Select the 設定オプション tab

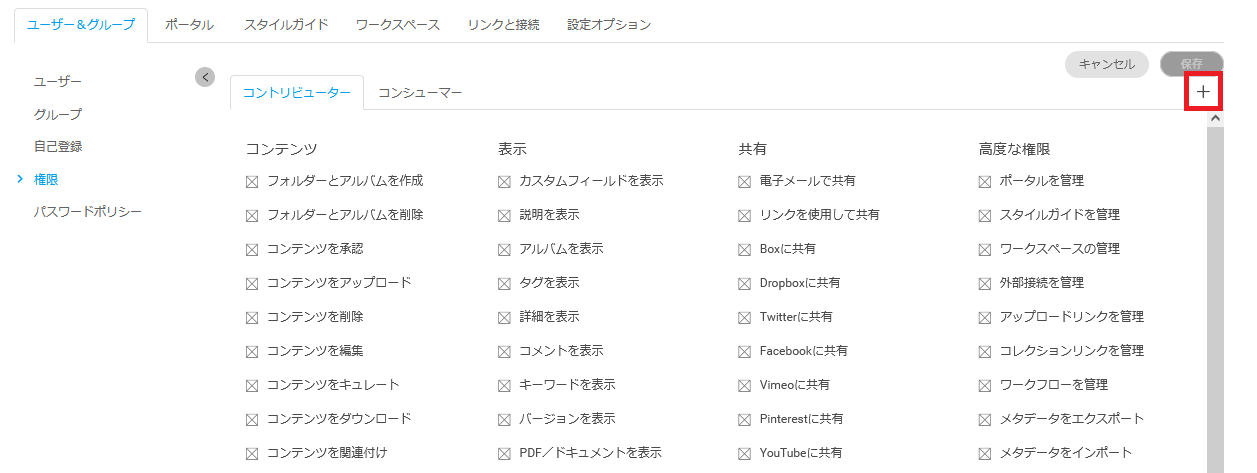[x=608, y=25]
